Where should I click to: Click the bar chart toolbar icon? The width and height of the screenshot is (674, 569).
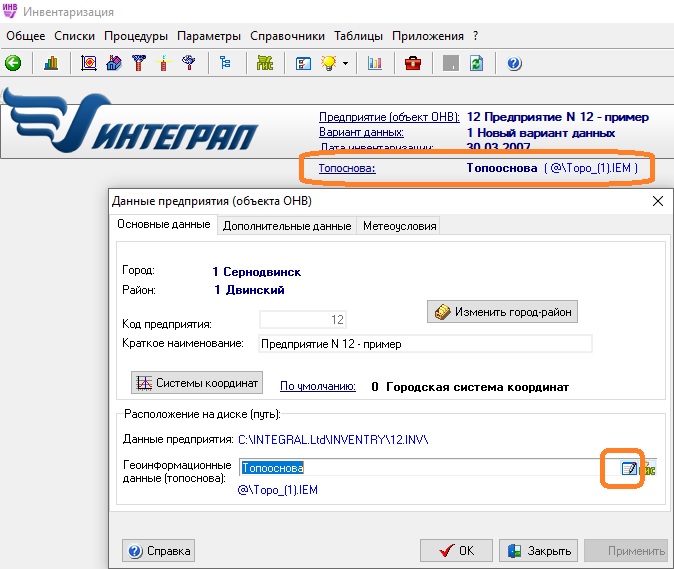(x=50, y=63)
